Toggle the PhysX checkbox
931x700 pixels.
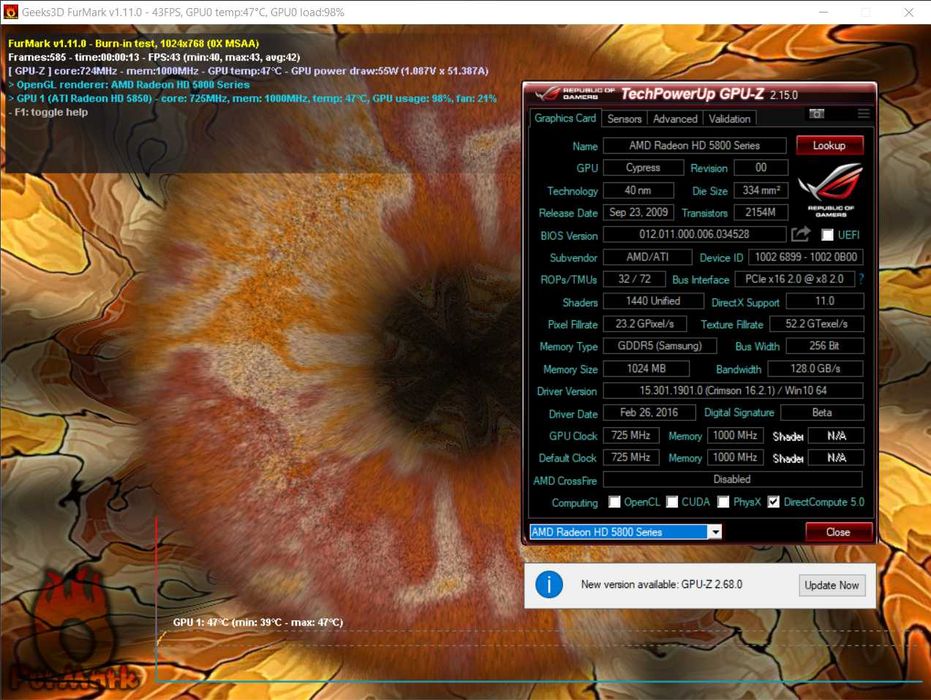tap(723, 502)
